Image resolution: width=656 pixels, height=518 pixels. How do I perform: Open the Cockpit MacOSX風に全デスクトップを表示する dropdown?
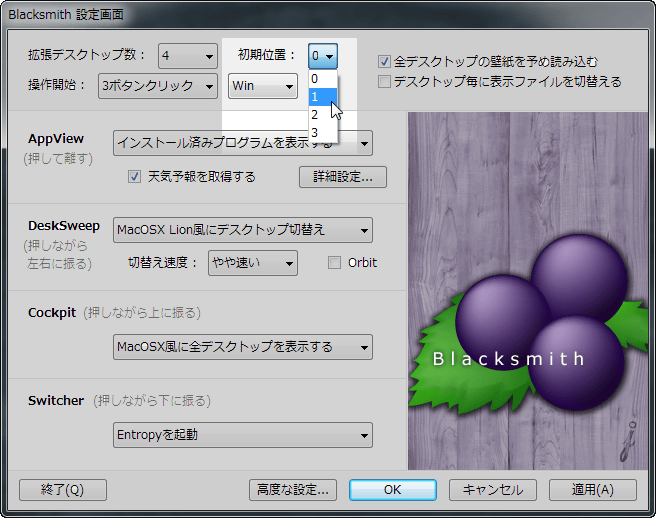pos(243,347)
